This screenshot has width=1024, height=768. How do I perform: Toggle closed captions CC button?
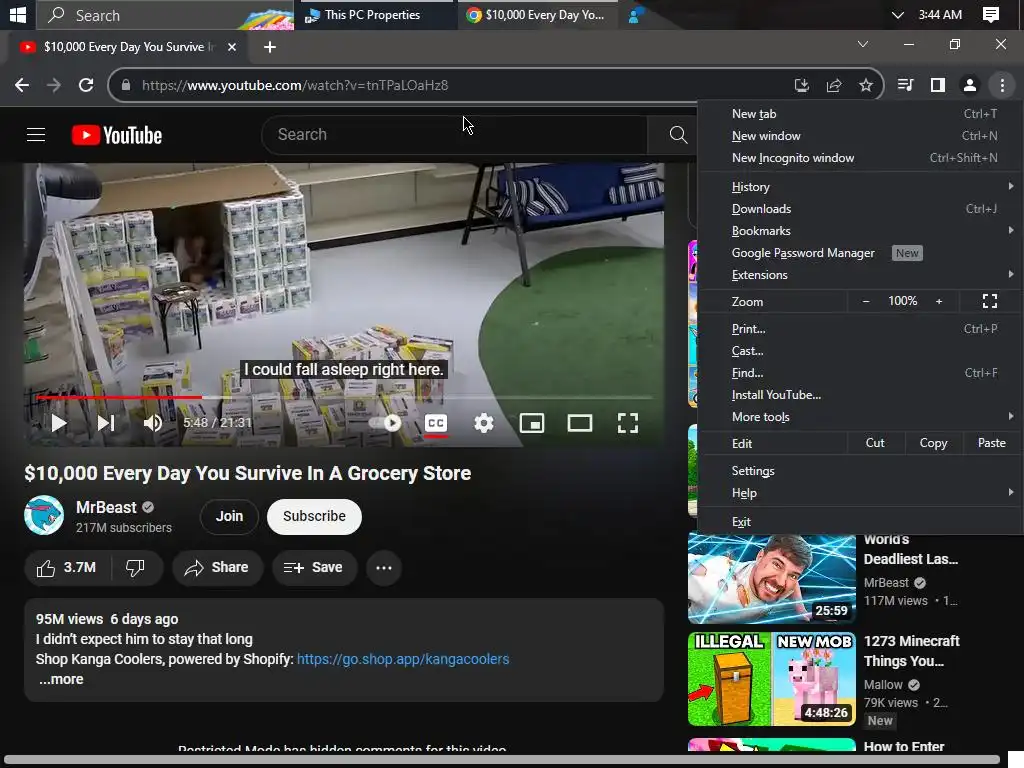coord(436,423)
